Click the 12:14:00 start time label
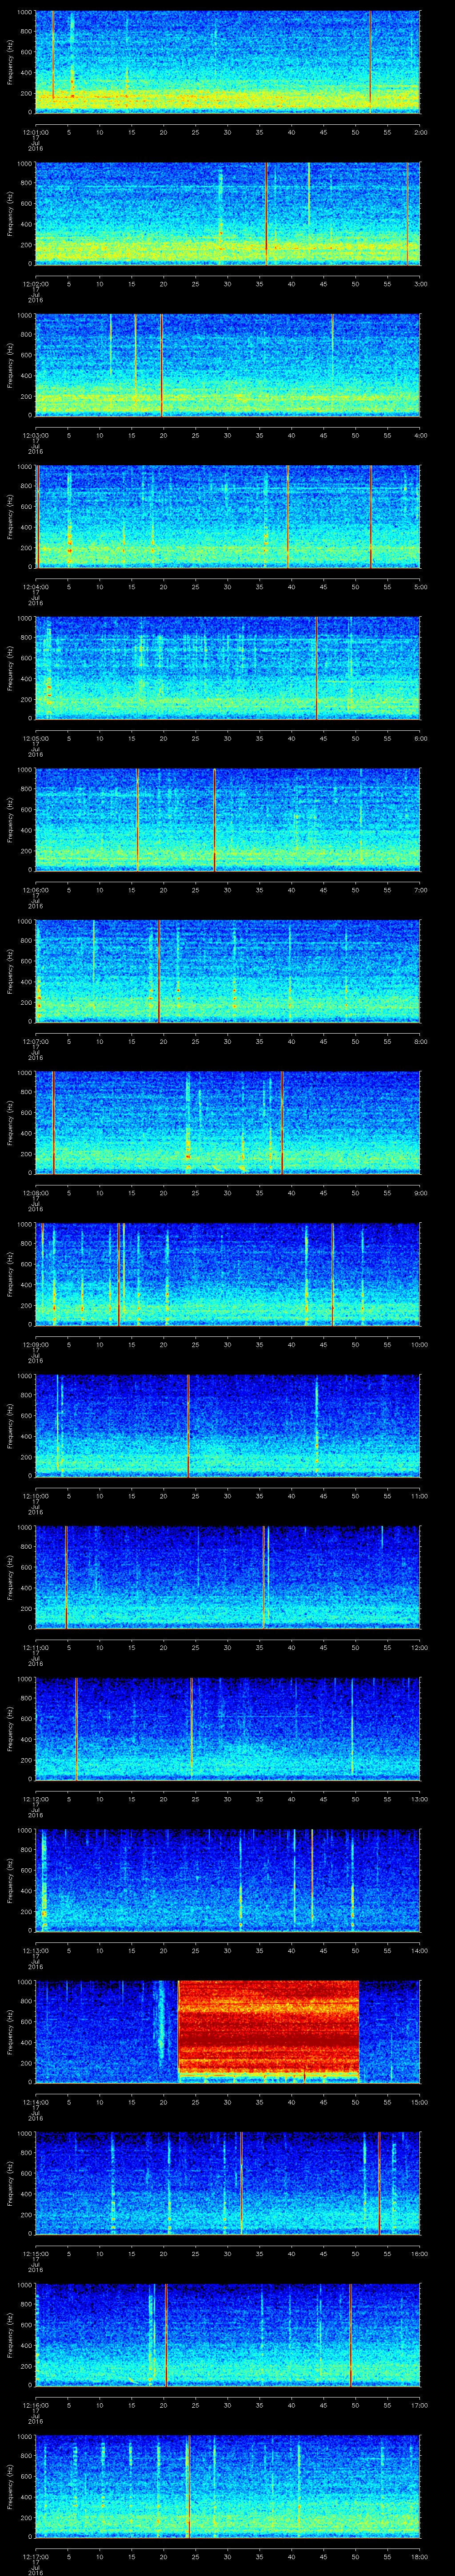455x2576 pixels. click(x=36, y=2102)
